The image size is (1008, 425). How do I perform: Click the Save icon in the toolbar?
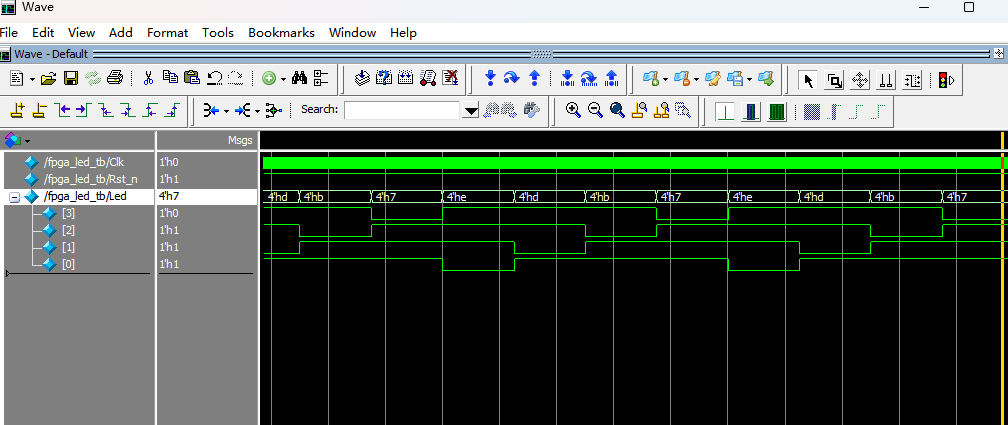(x=71, y=78)
